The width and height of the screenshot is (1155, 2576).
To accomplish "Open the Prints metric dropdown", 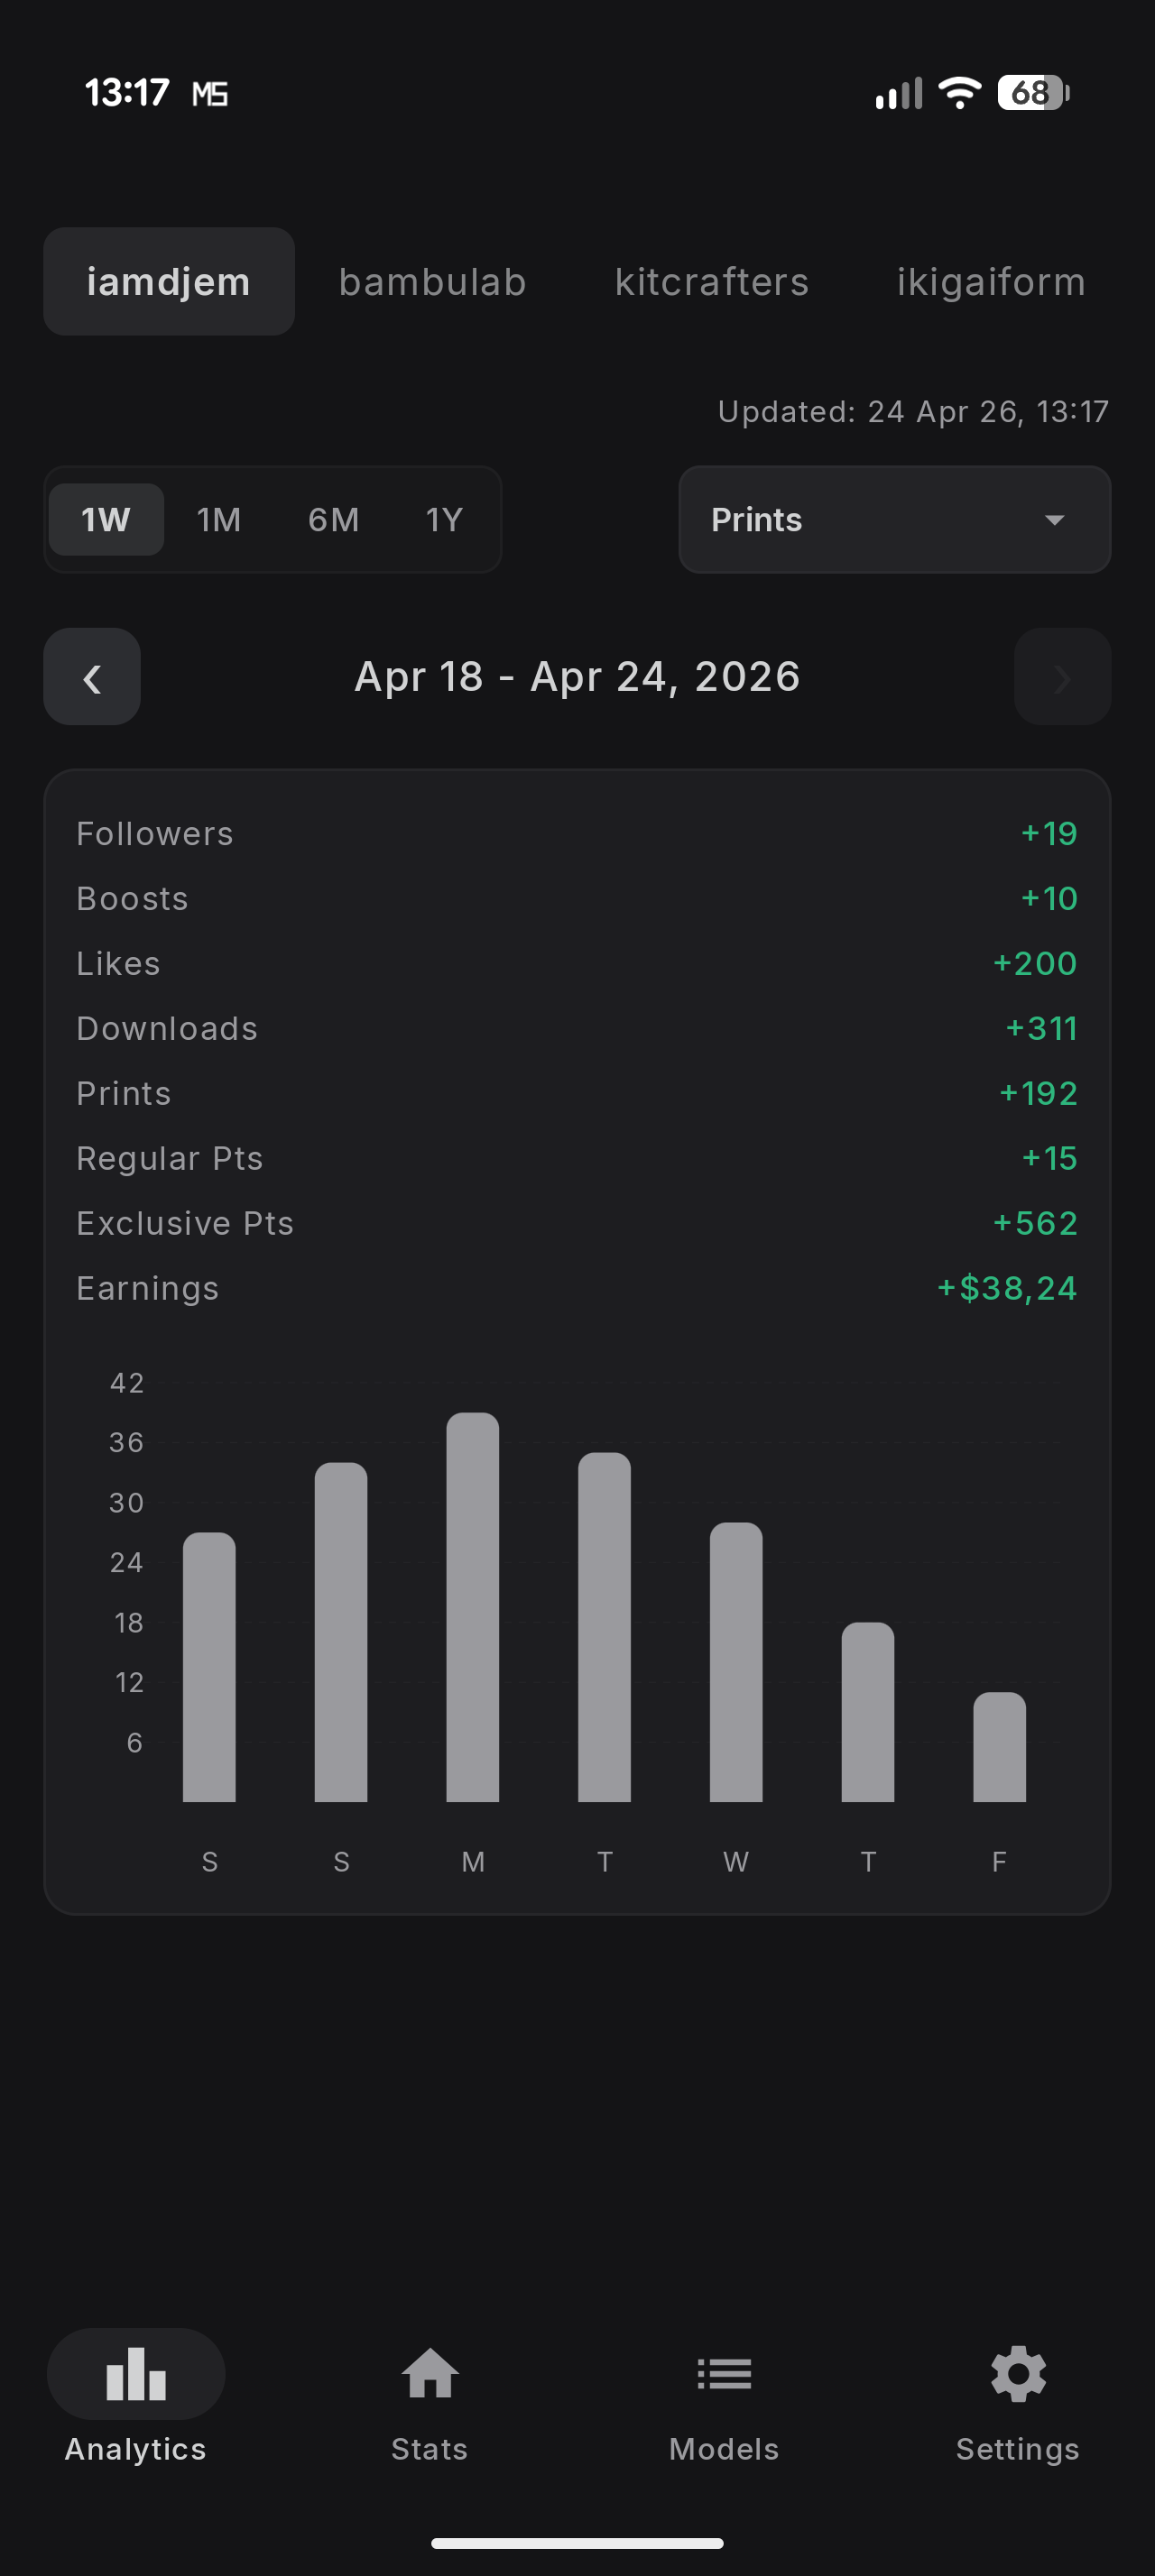I will [893, 520].
